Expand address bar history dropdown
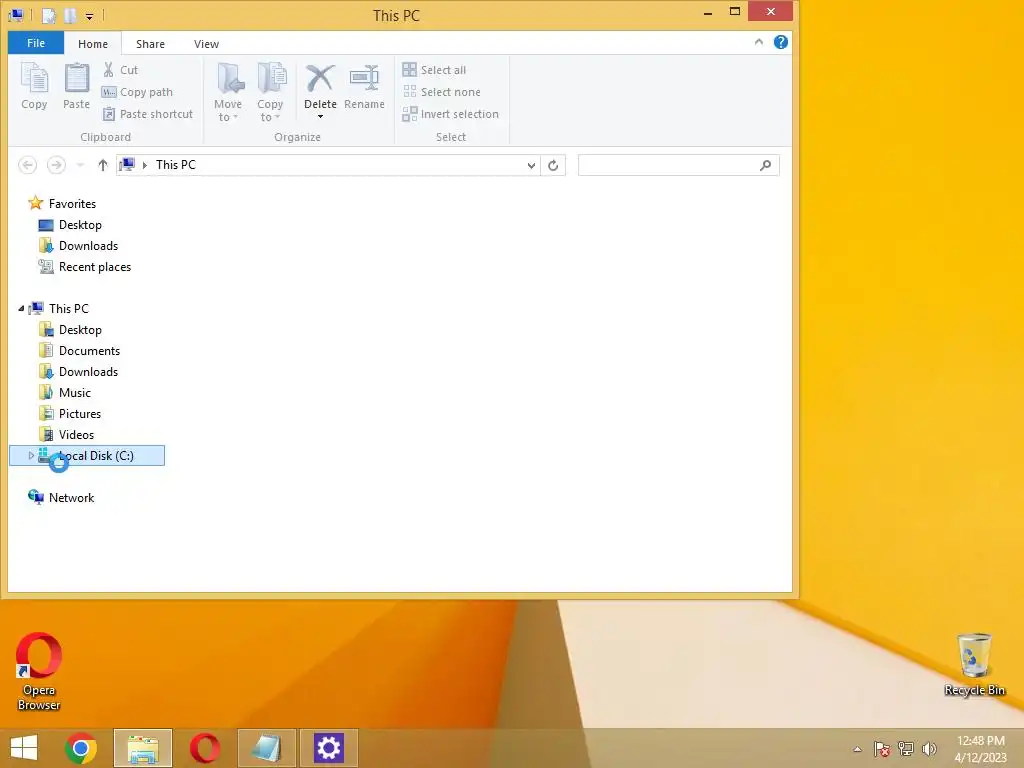Screen dimensions: 1024x768 tap(531, 165)
